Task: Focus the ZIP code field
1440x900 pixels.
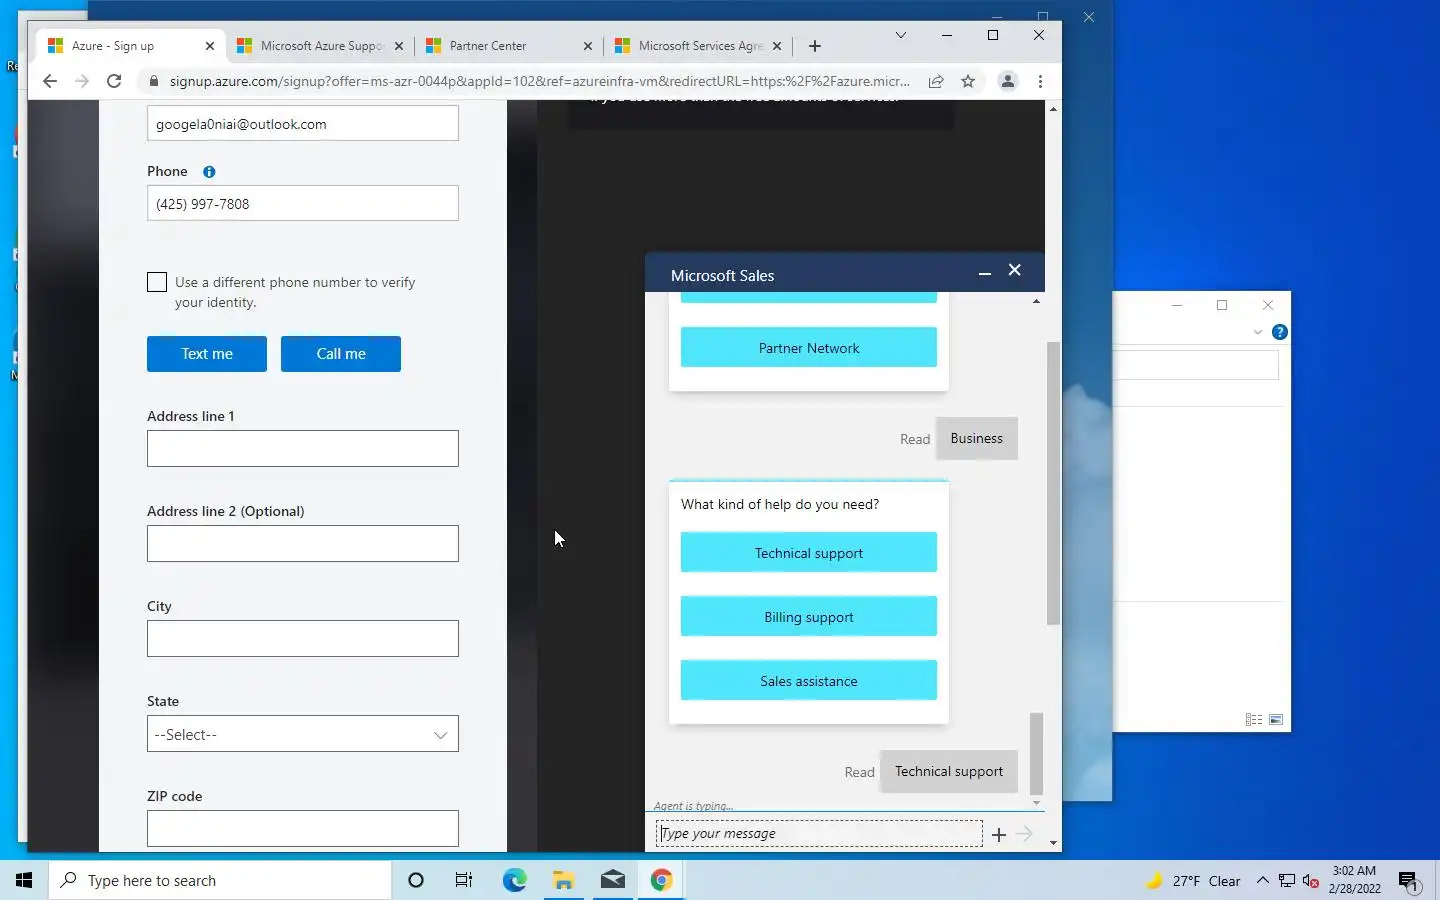Action: 303,829
